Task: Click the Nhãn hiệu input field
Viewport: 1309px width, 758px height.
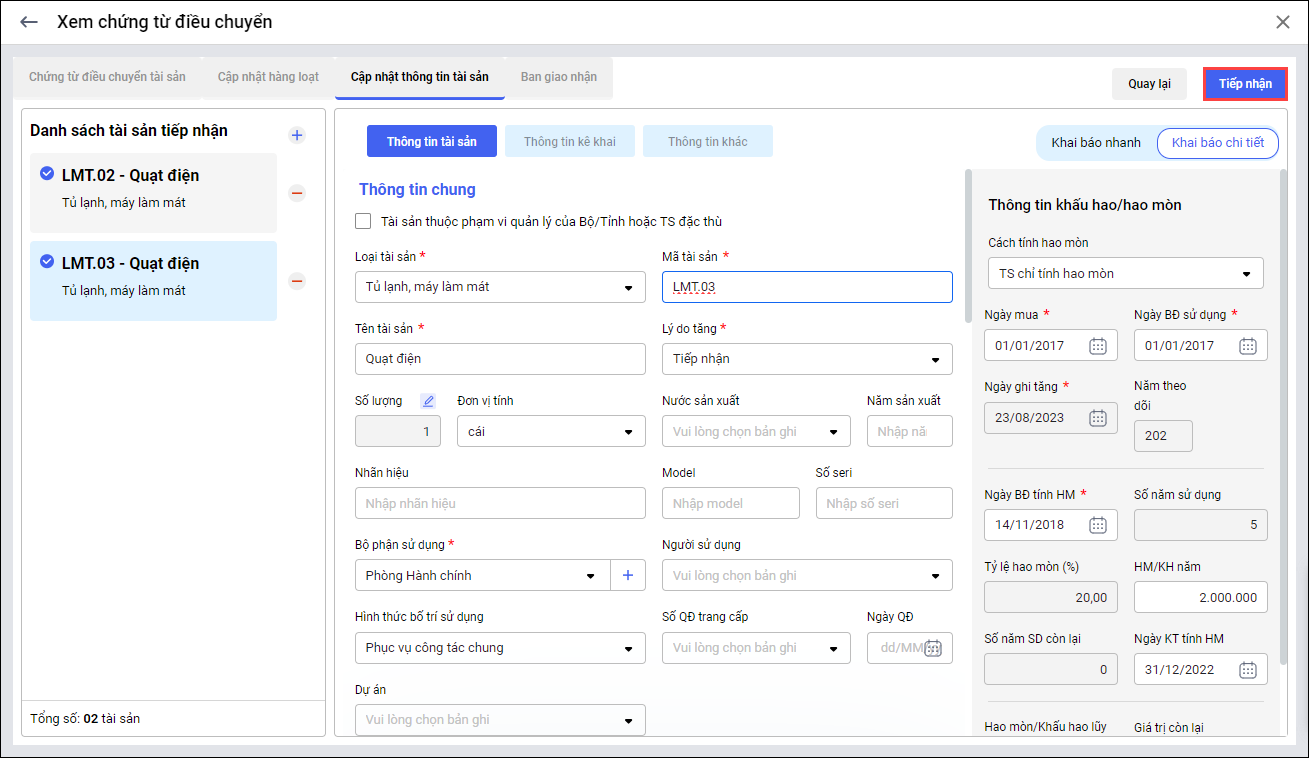Action: tap(500, 503)
